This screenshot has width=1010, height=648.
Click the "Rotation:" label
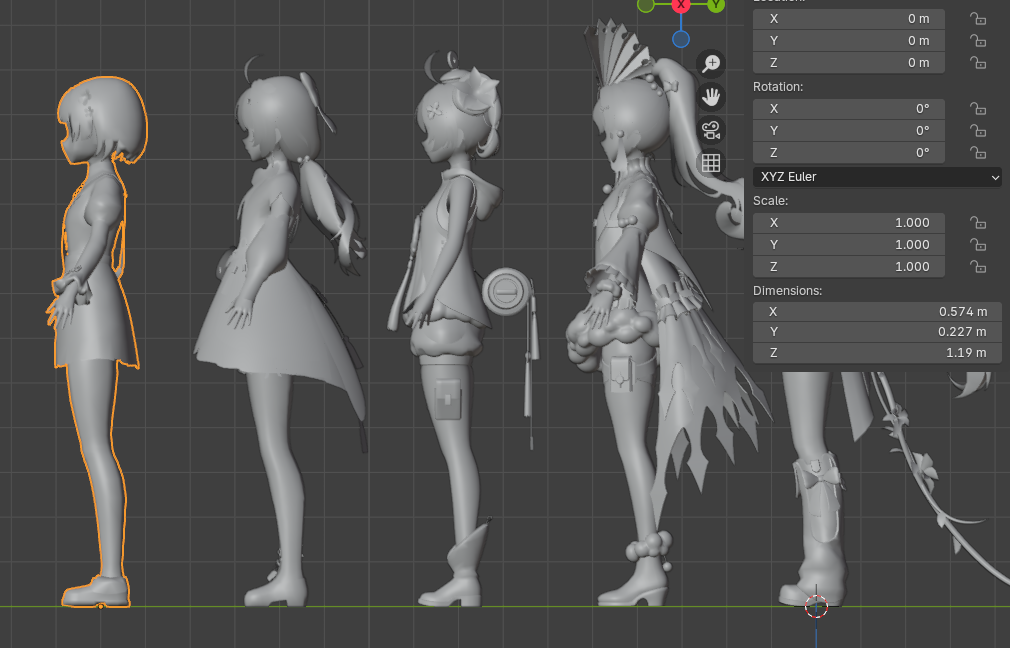pos(777,86)
